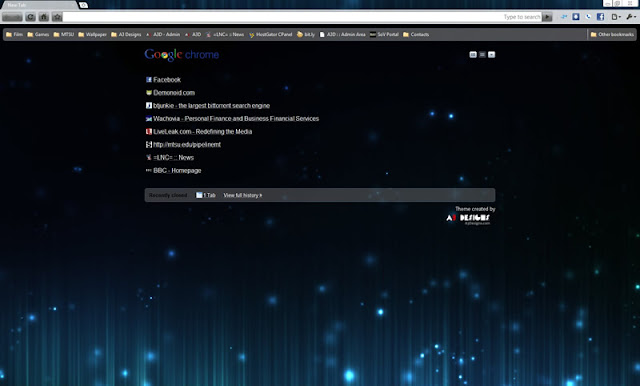Open the AJD :: Admin Area bookmark

point(342,34)
